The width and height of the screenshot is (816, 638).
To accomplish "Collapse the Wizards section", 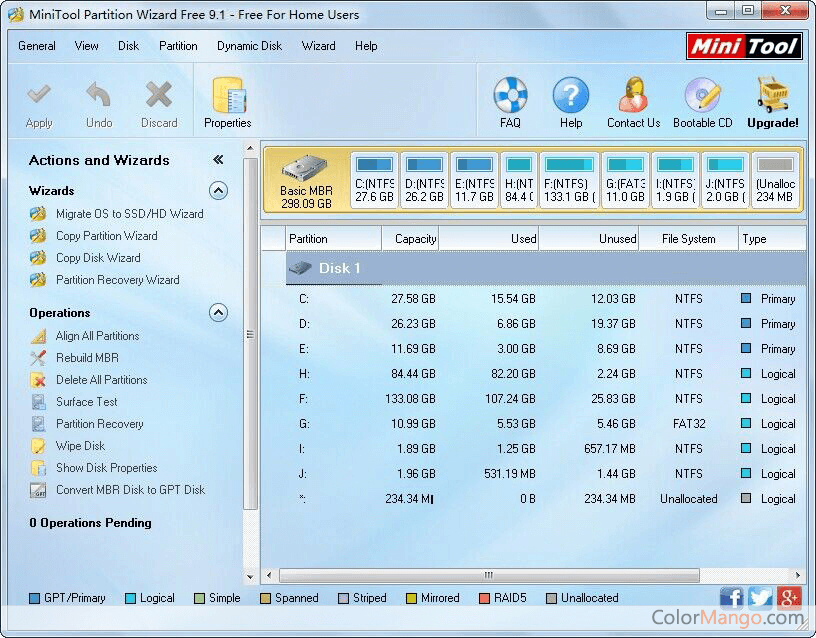I will pos(218,191).
